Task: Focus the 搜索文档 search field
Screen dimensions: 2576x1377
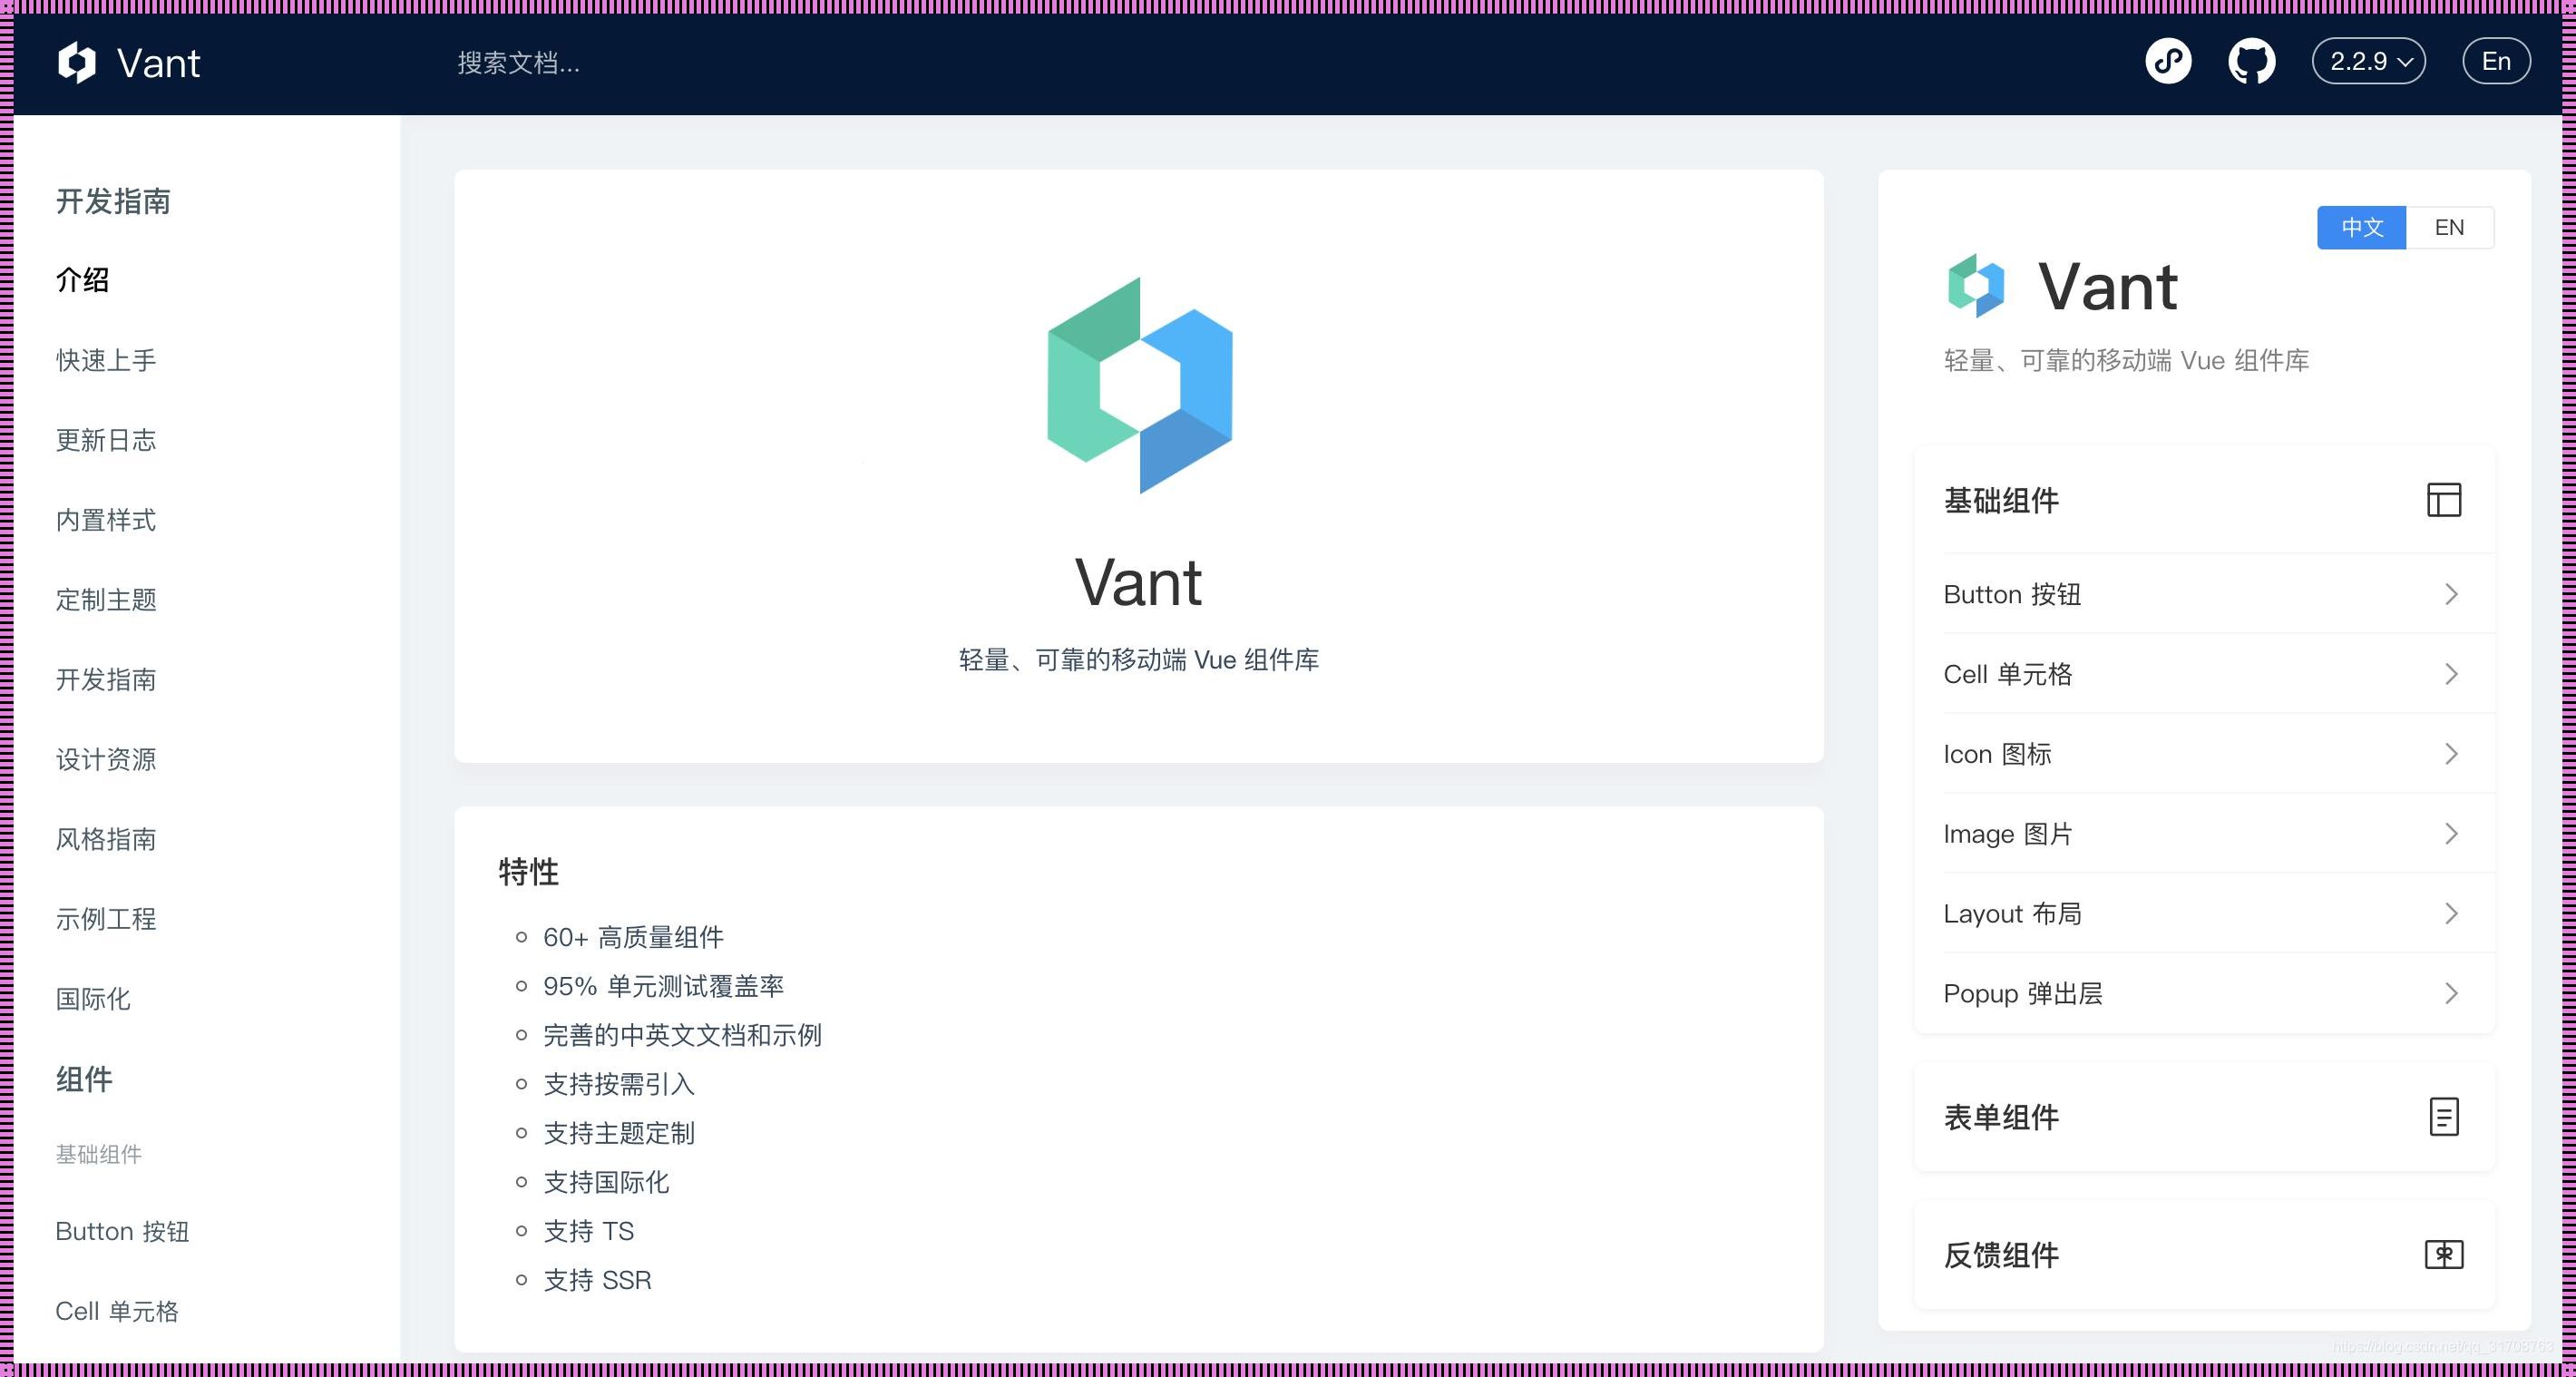Action: [x=518, y=63]
